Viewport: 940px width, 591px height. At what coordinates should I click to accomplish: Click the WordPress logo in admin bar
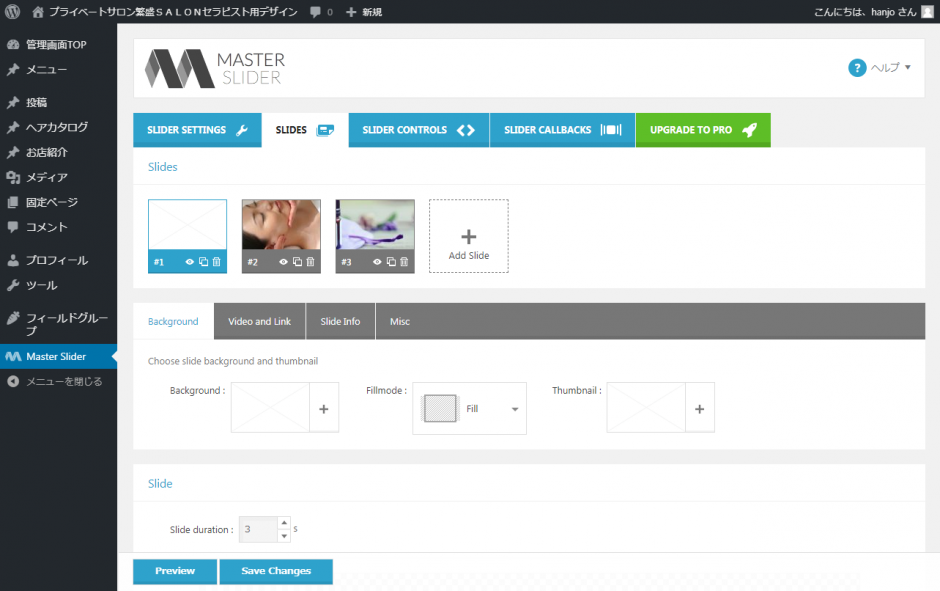coord(13,12)
